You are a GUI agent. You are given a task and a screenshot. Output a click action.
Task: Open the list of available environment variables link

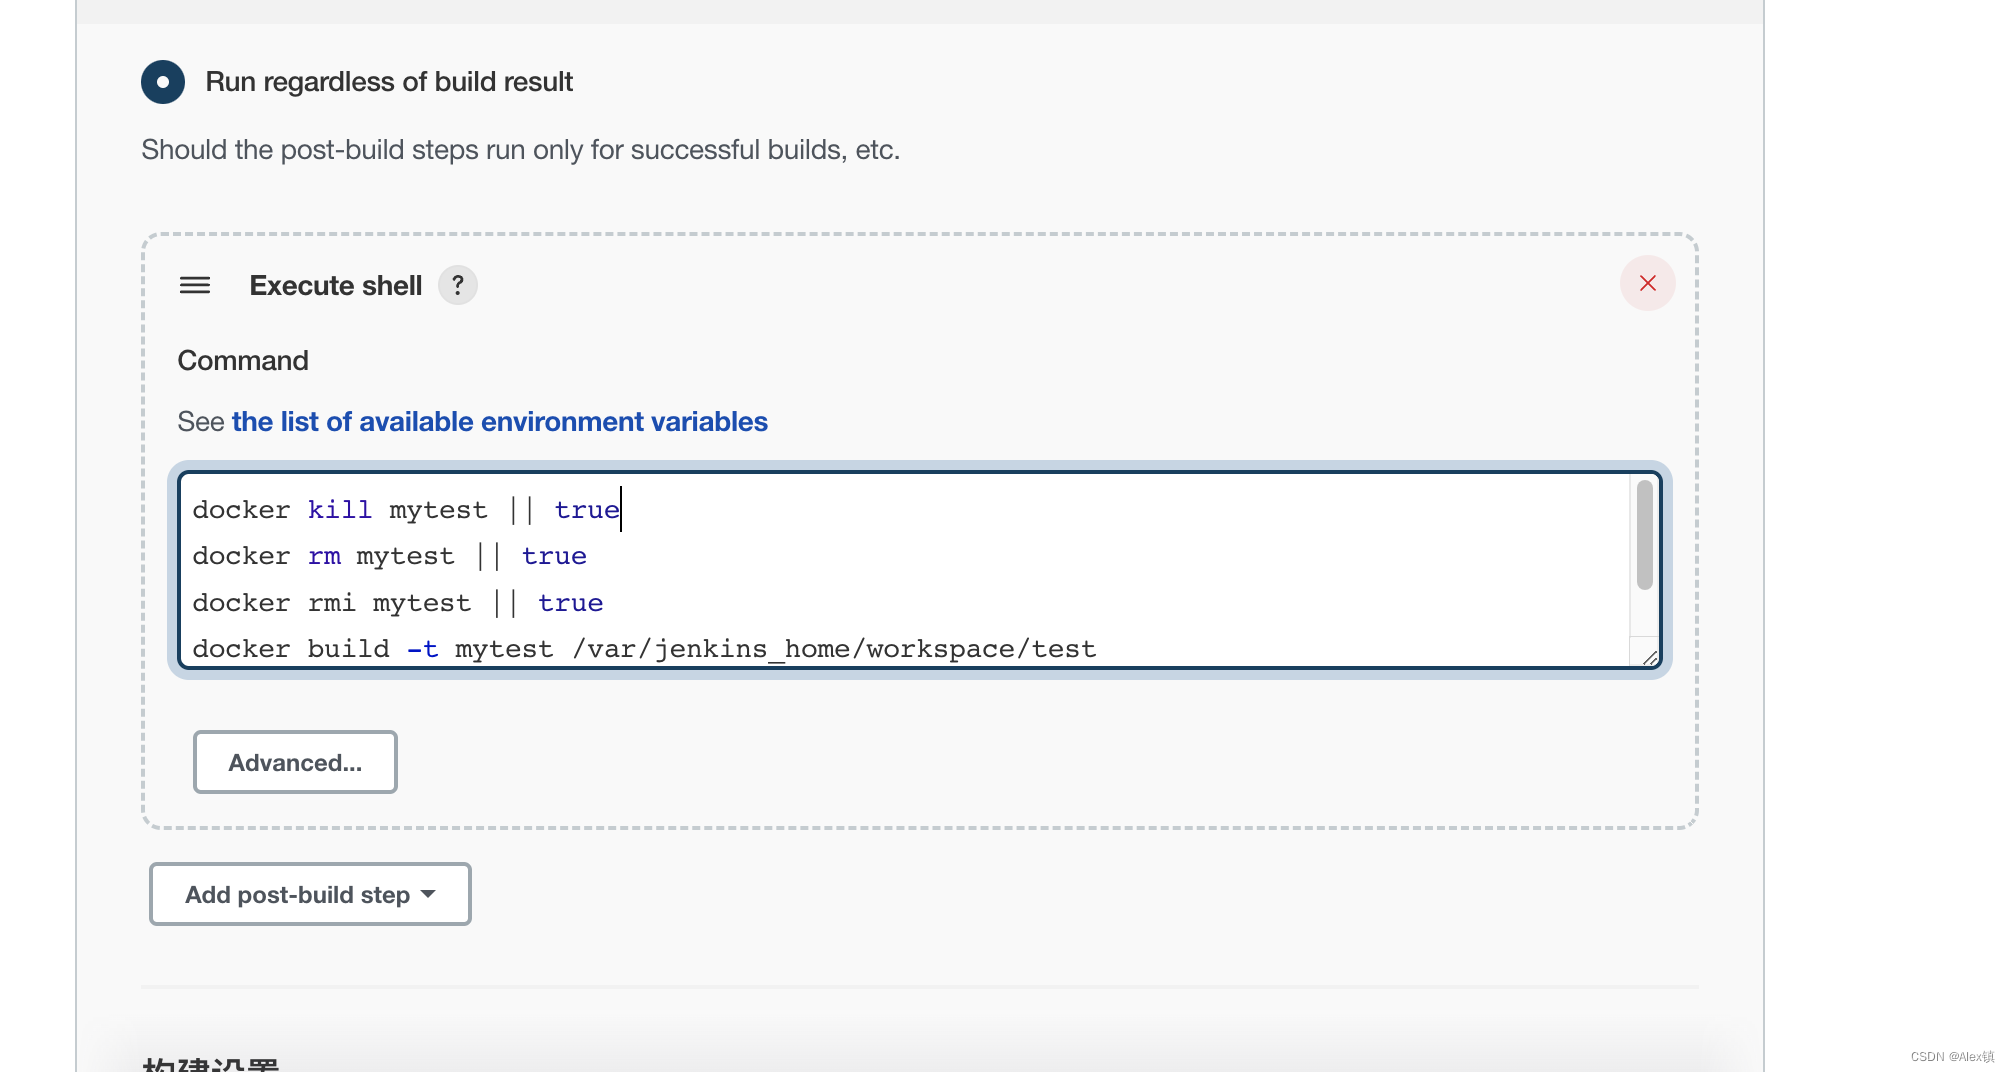tap(500, 422)
